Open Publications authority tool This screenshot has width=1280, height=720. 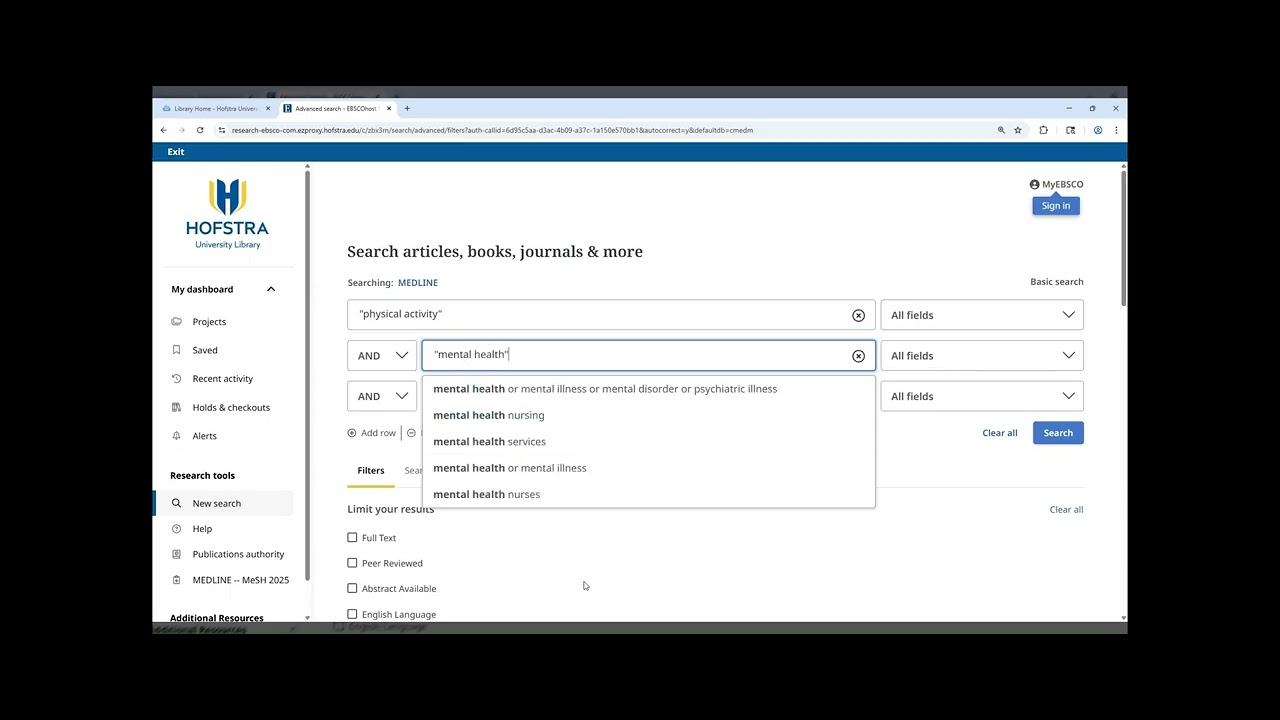(x=238, y=554)
